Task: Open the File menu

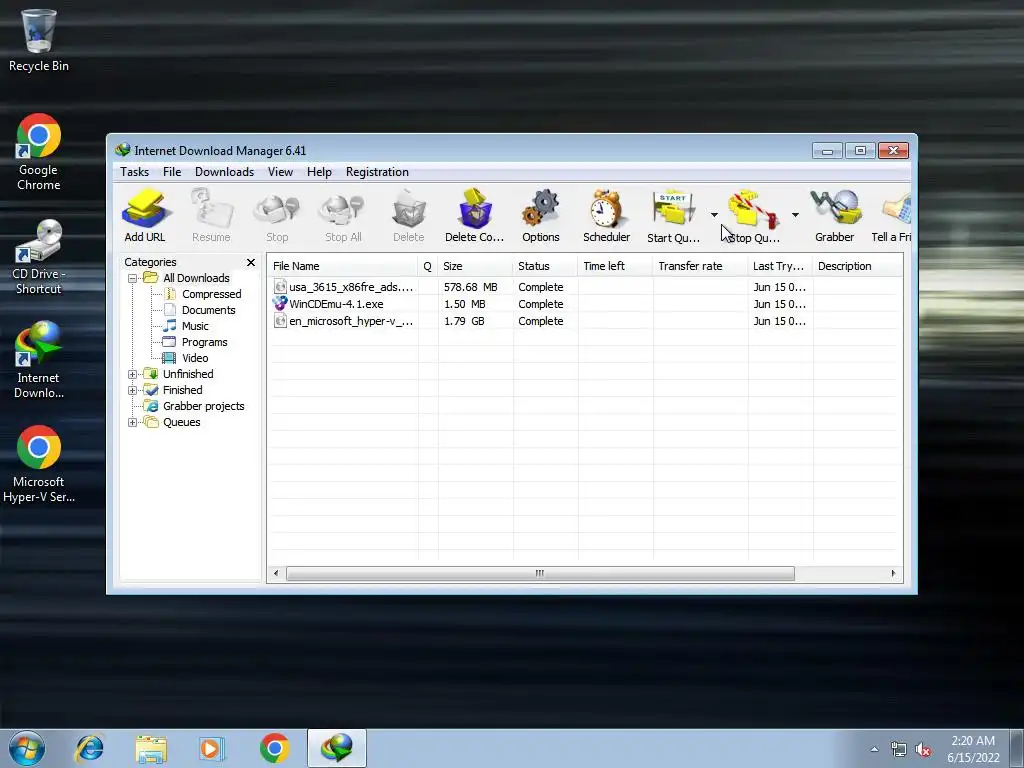Action: tap(172, 172)
